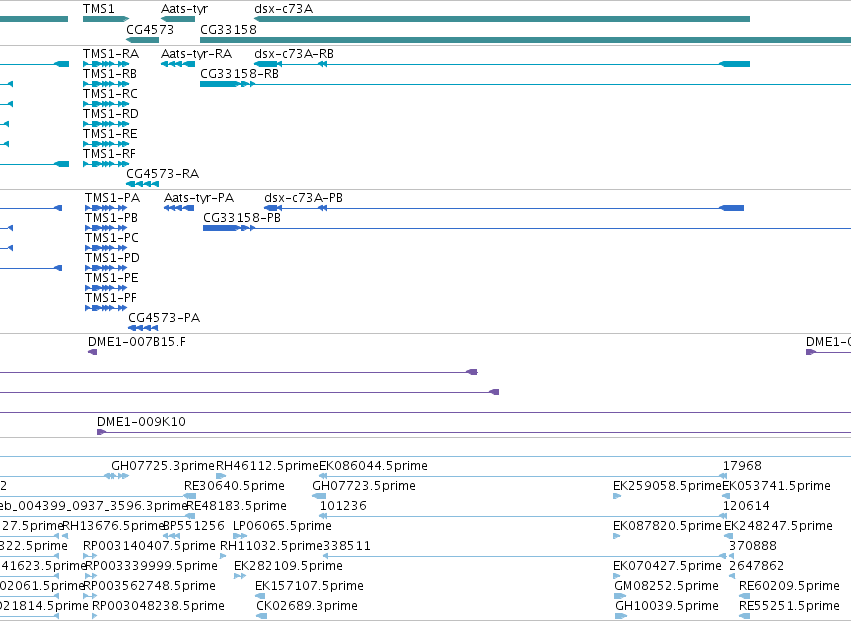Click the CG33158 gene label
851x621 pixels.
pyautogui.click(x=228, y=29)
